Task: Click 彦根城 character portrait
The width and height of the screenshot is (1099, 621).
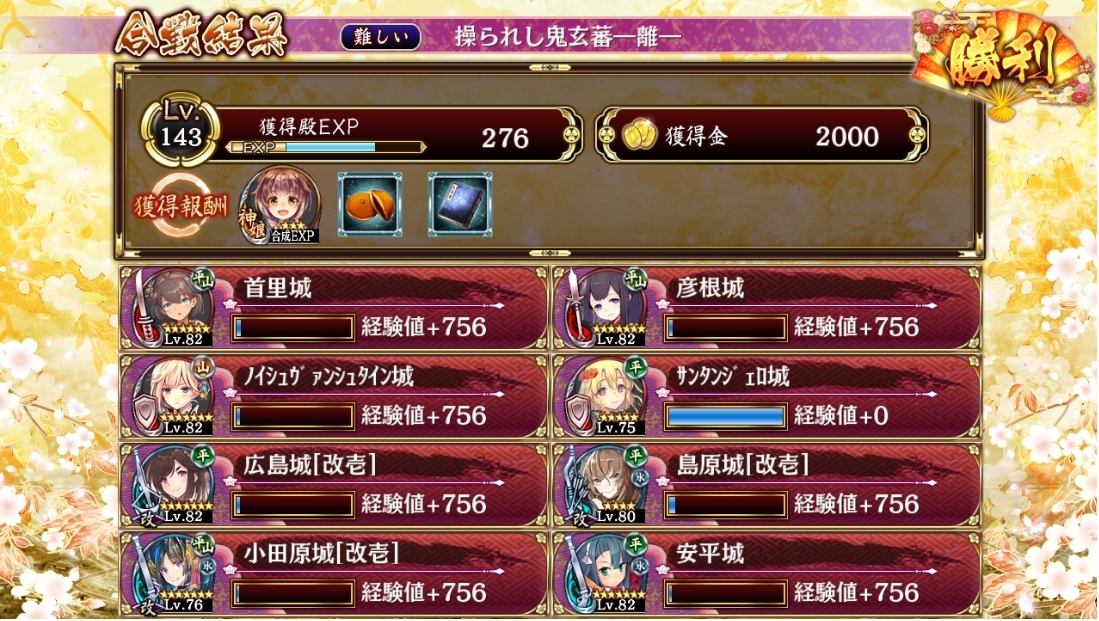Action: click(x=611, y=307)
